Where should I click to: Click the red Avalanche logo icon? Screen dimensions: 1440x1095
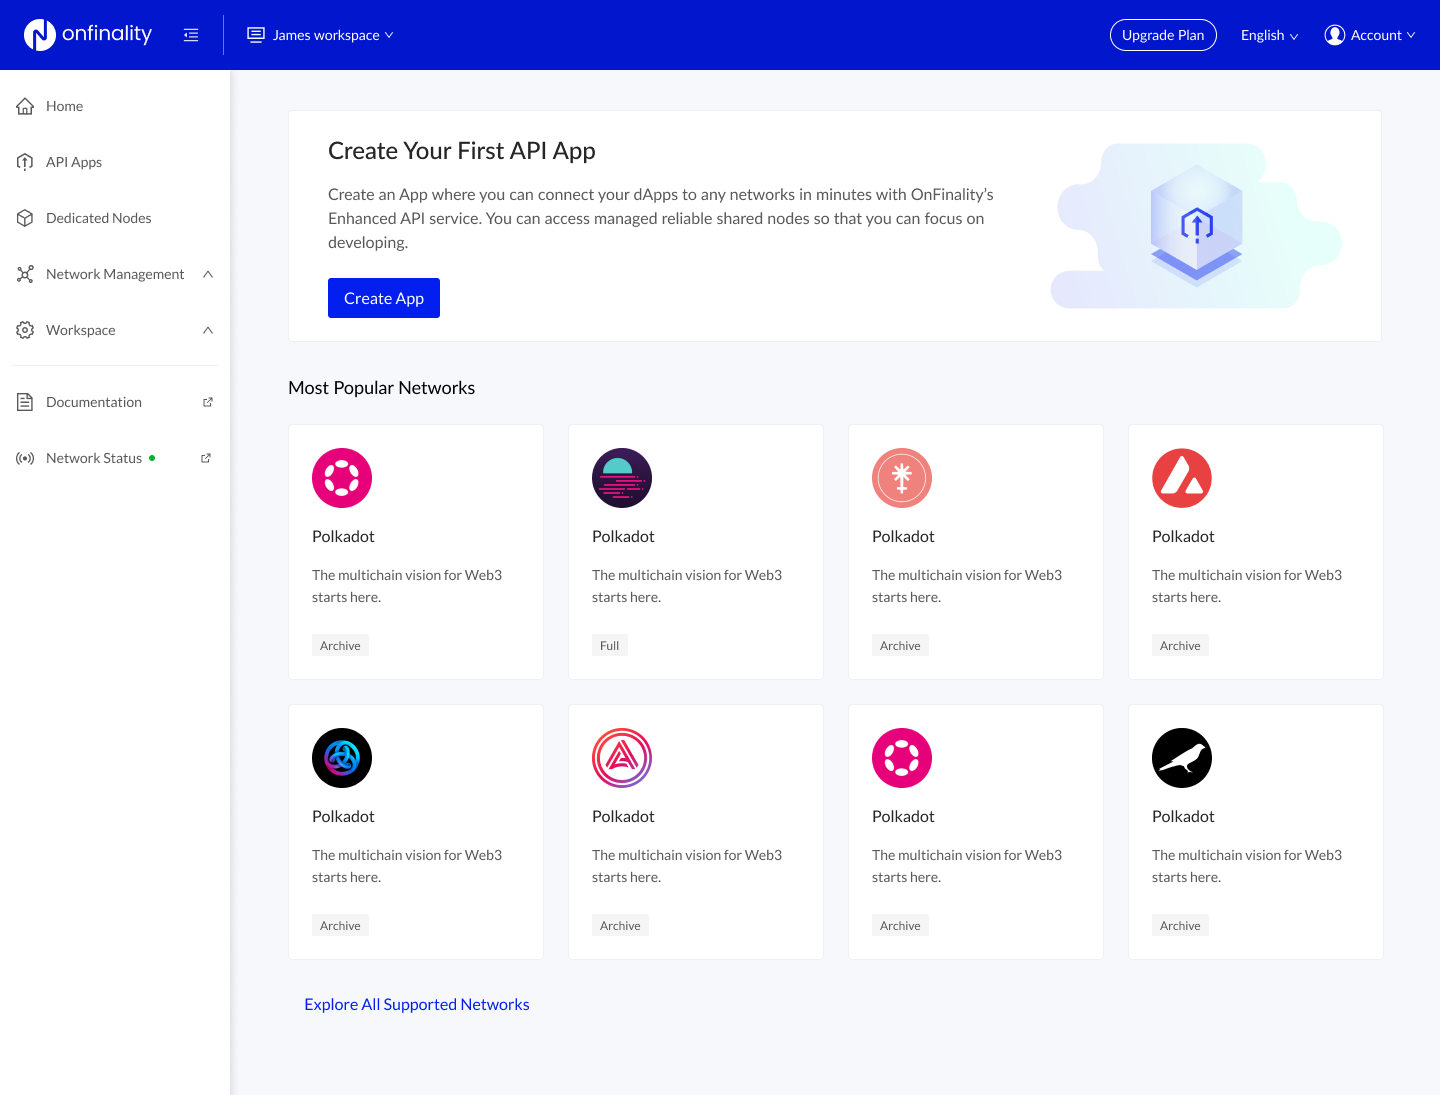point(1182,478)
